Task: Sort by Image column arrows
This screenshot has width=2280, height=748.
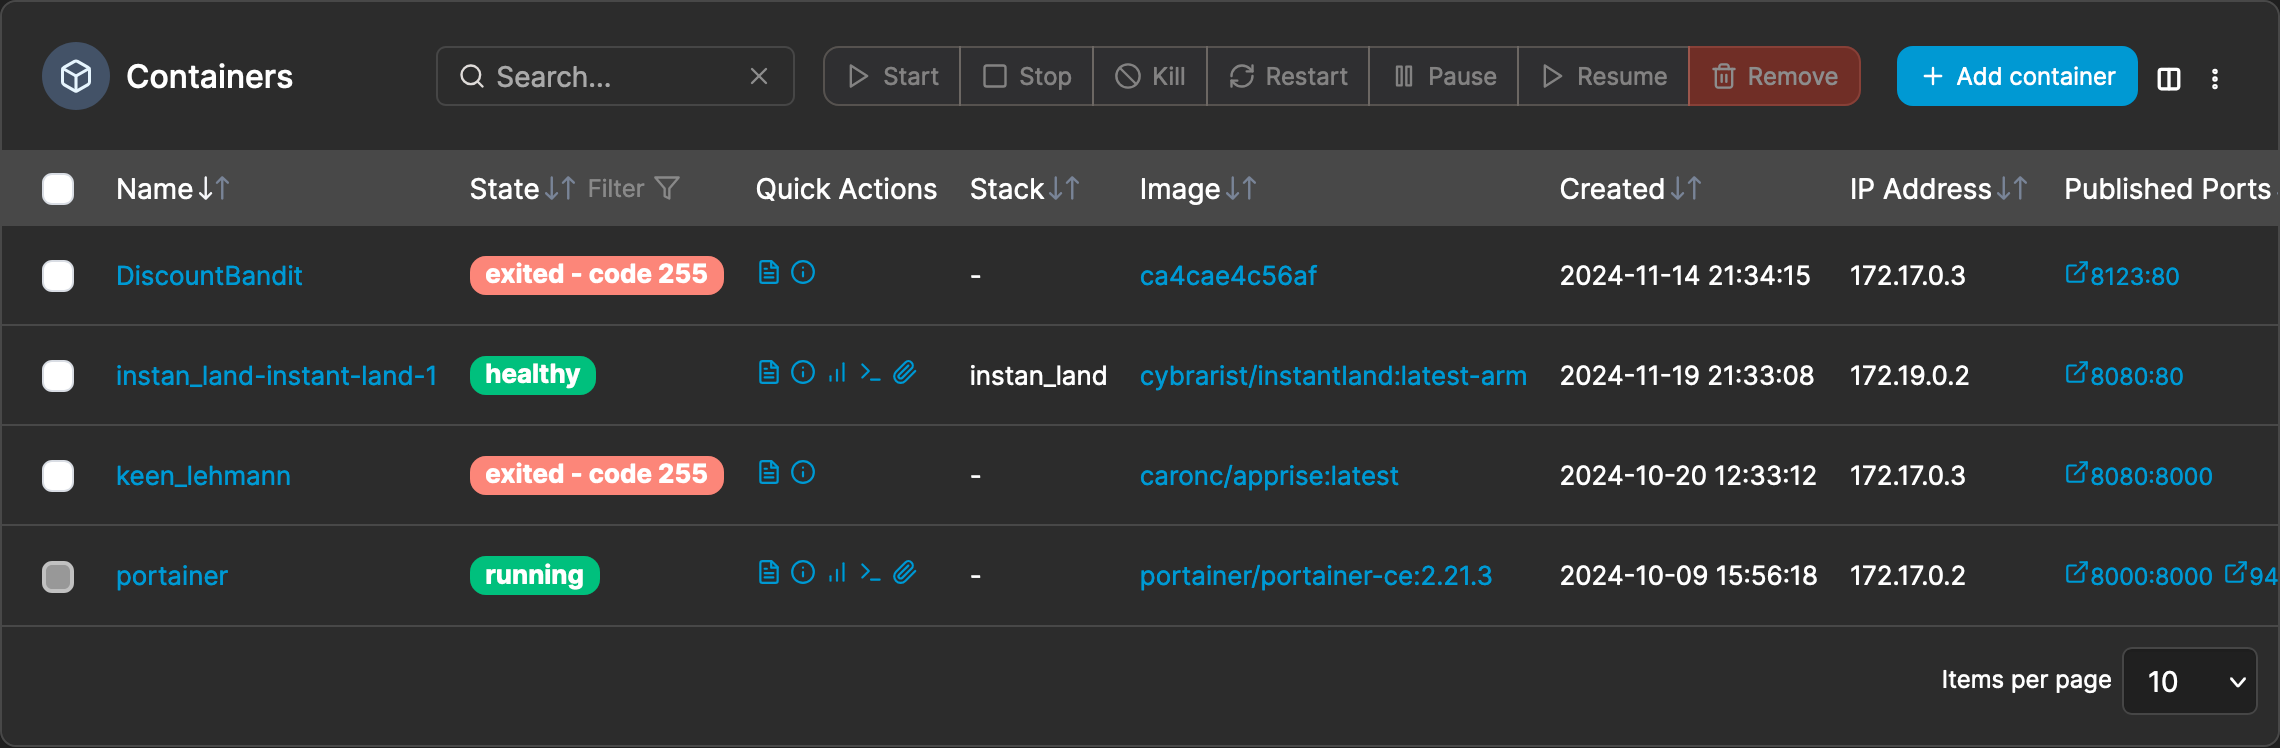Action: point(1241,188)
